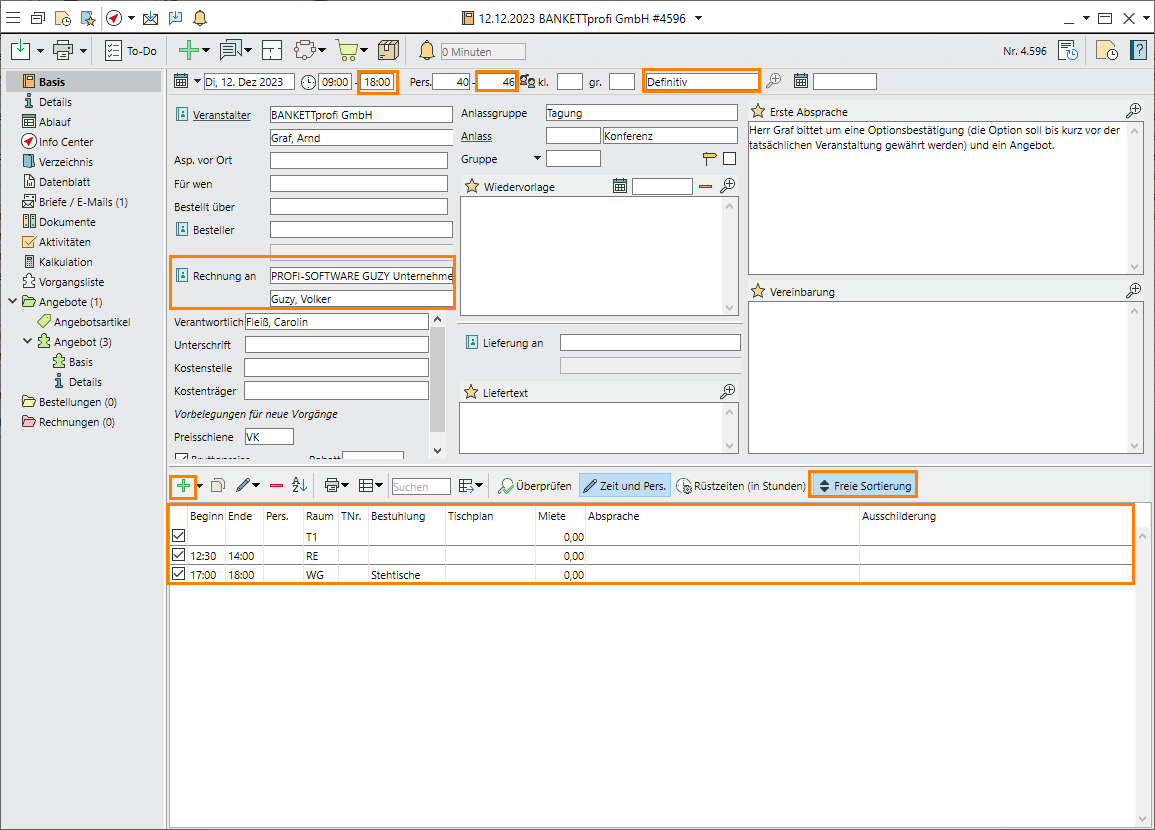Screen dimensions: 1155x830
Task: Open magnifier next to Erste Absprache
Action: pyautogui.click(x=1133, y=111)
